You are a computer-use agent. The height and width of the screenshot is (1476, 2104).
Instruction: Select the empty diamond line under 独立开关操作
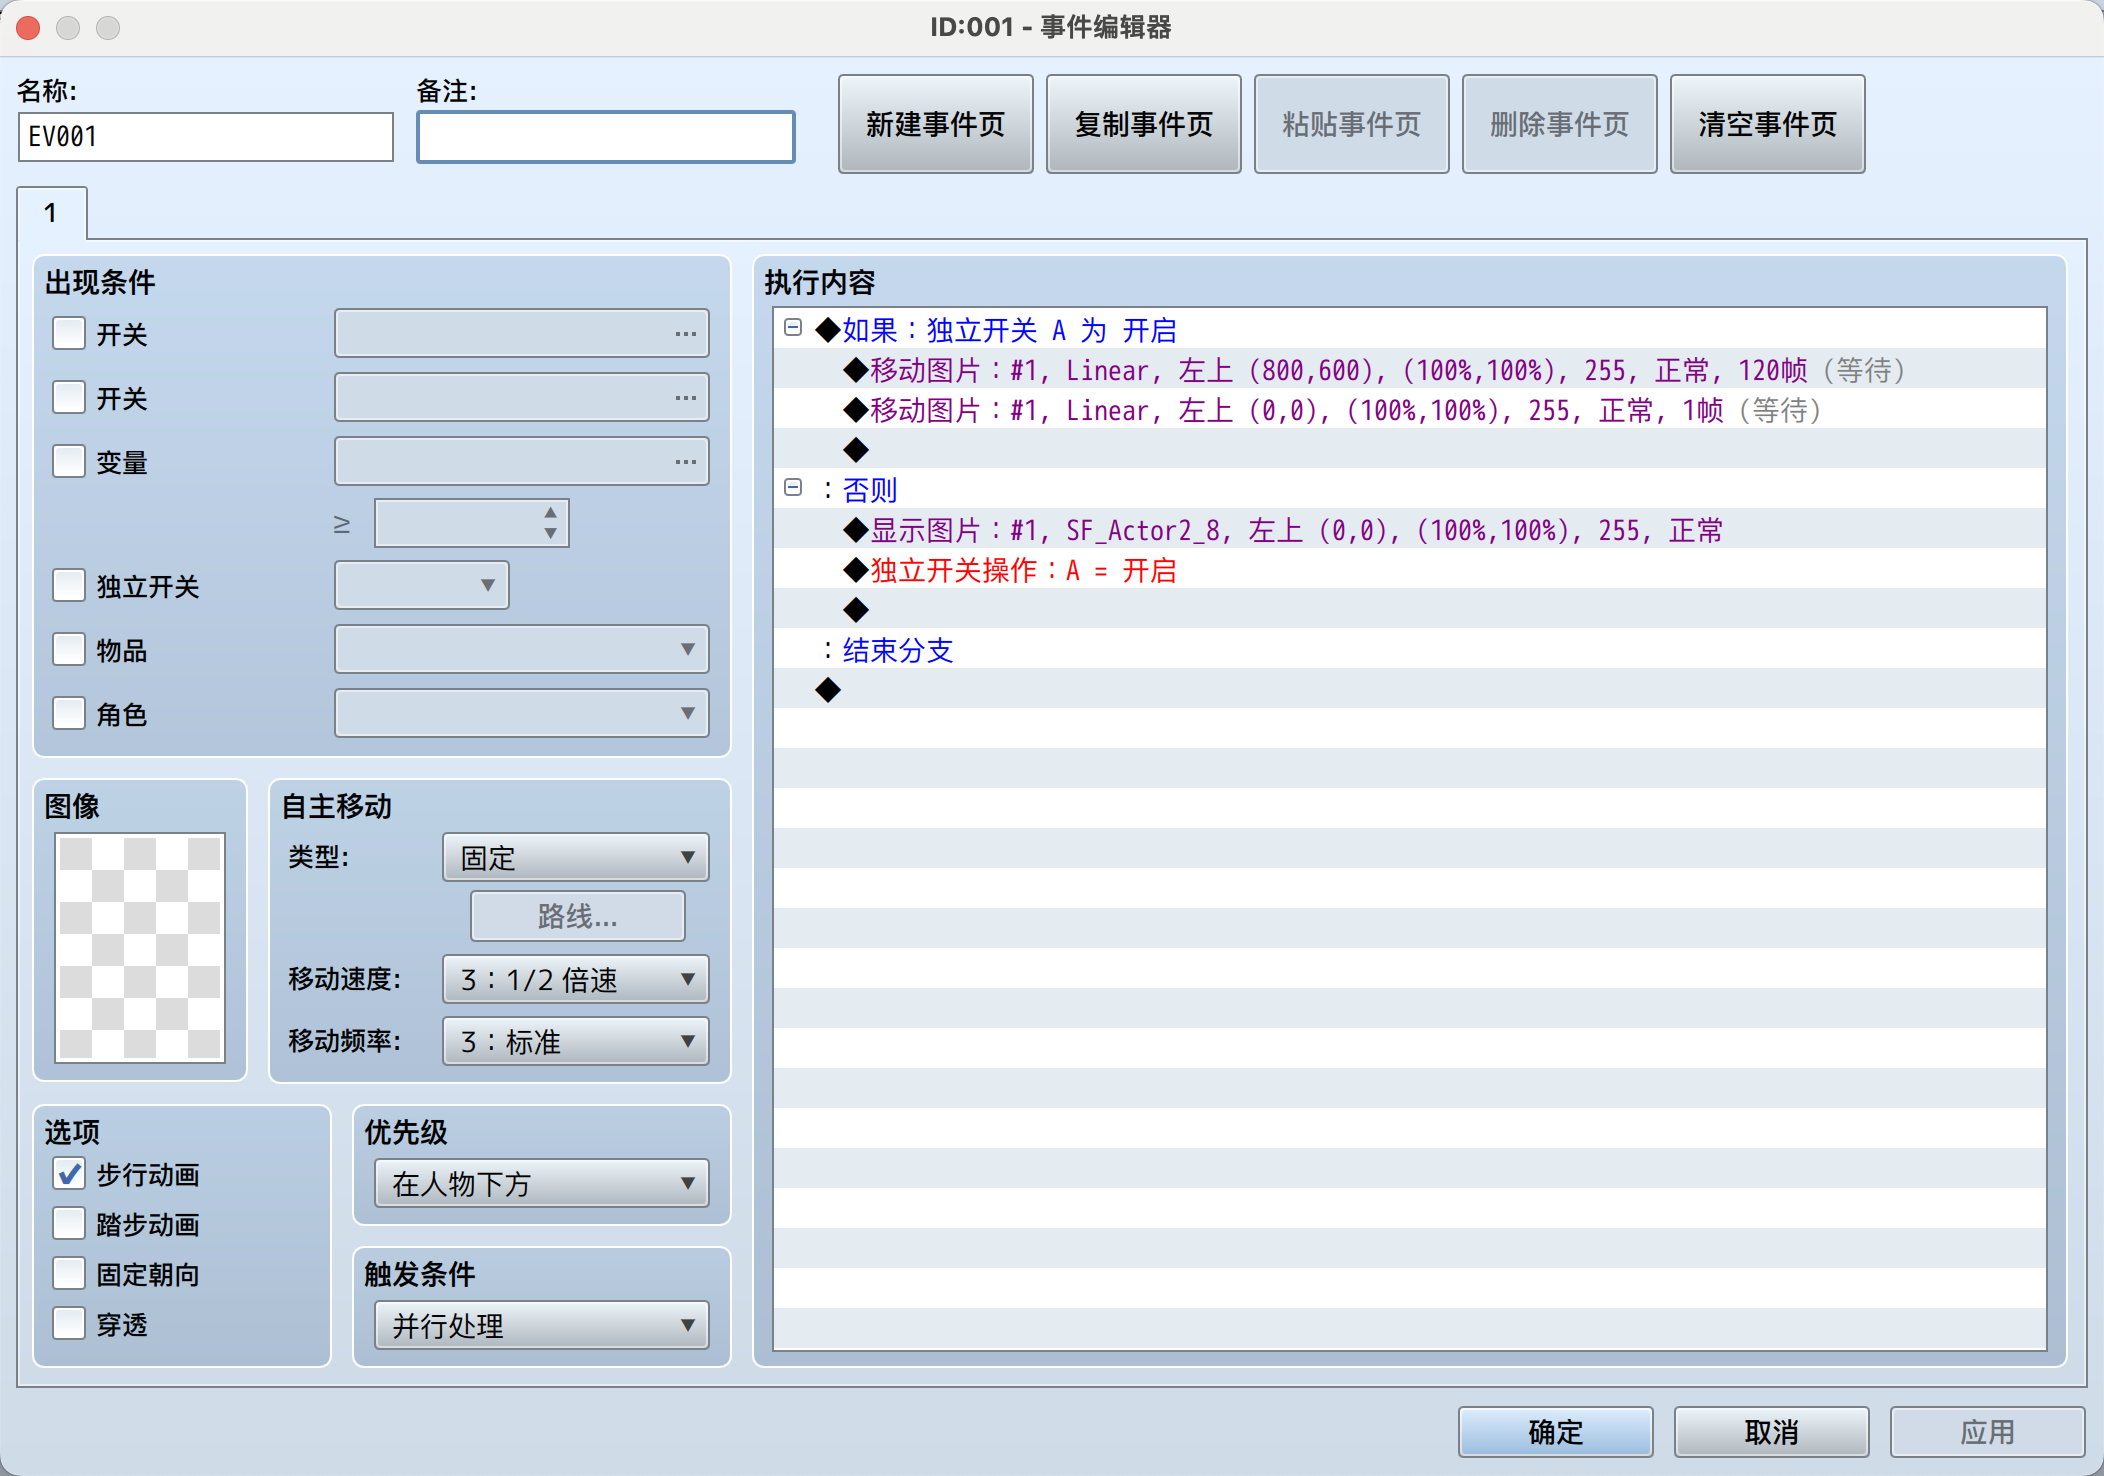[x=1410, y=609]
